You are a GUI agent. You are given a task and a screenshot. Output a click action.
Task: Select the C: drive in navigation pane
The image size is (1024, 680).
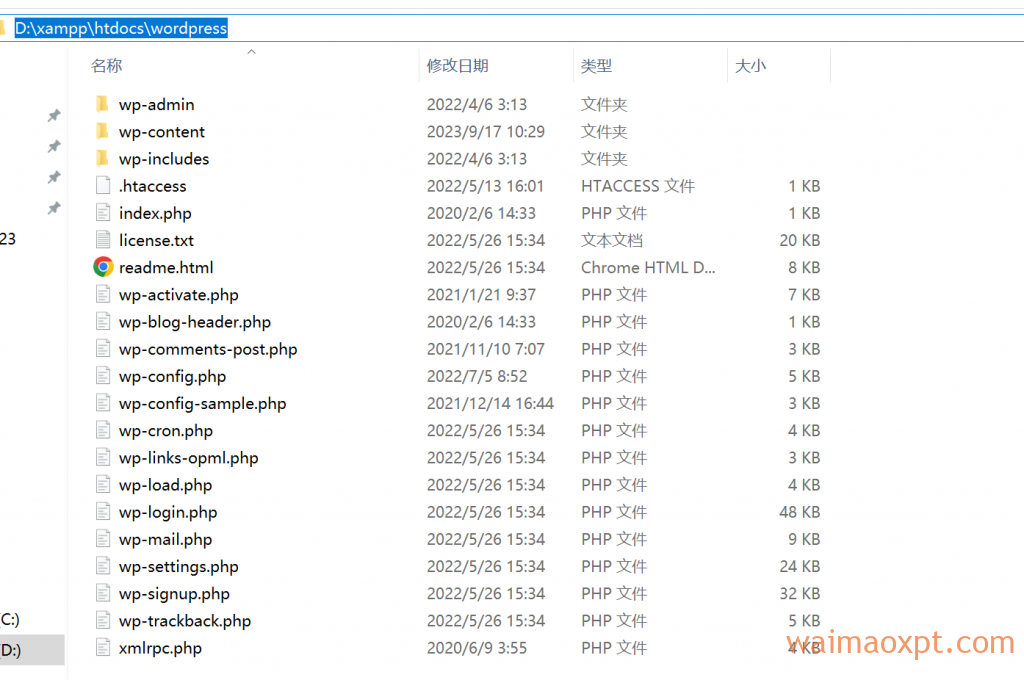point(10,619)
